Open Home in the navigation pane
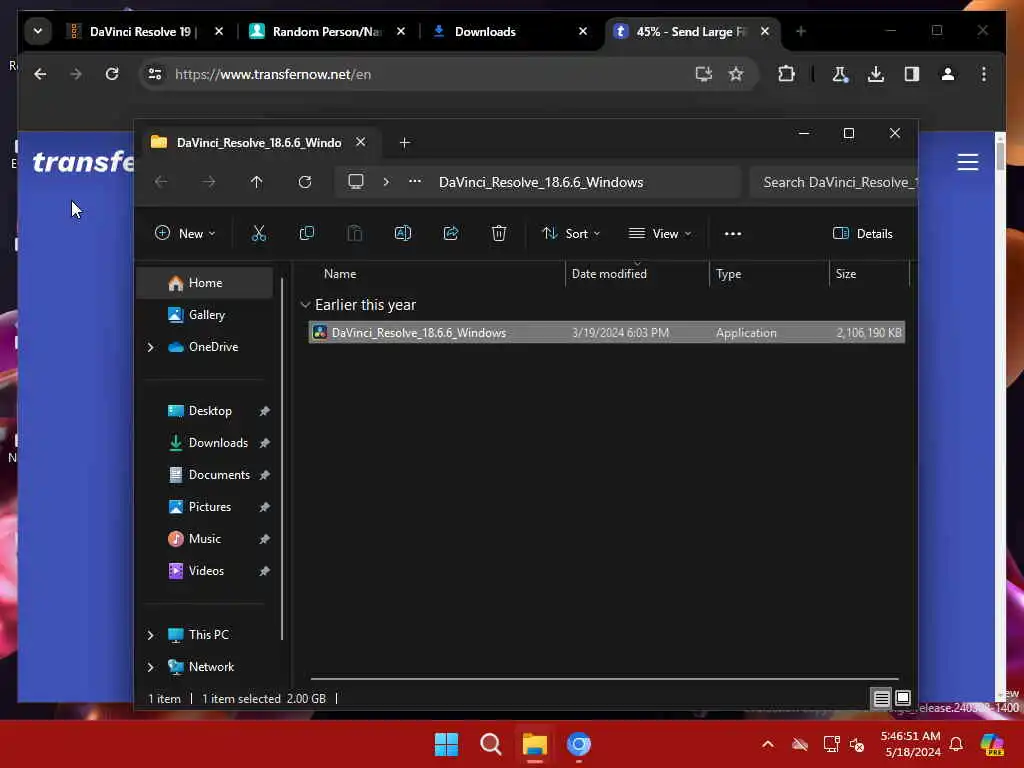Viewport: 1024px width, 768px height. (206, 283)
